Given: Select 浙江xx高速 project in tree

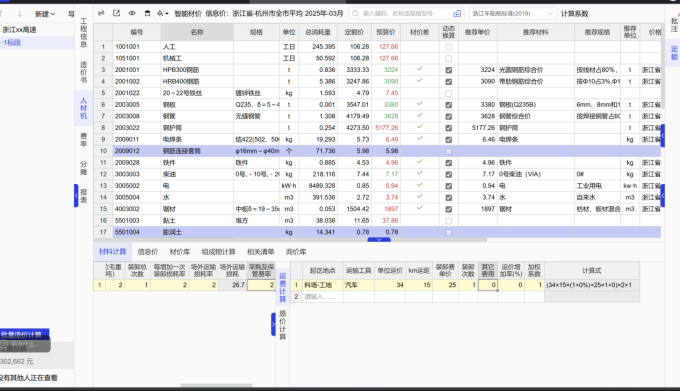Looking at the screenshot, I should (20, 29).
